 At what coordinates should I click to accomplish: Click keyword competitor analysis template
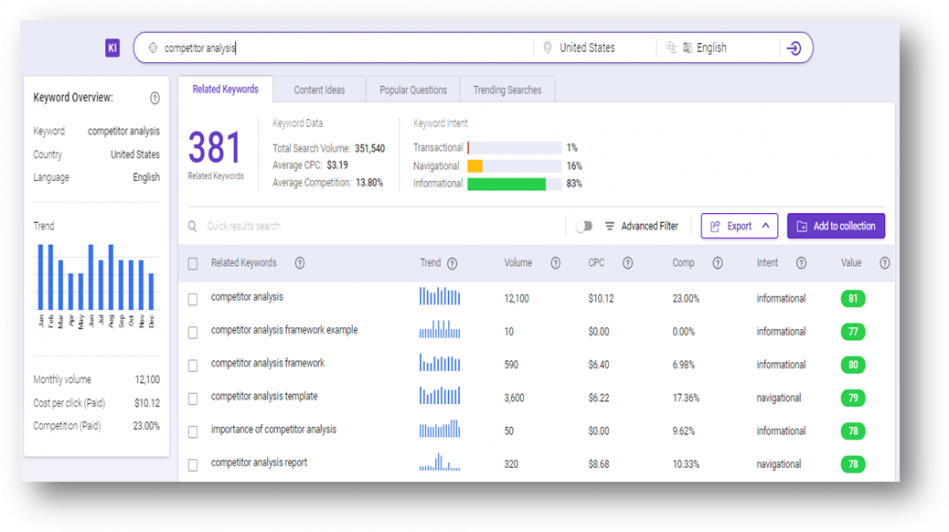[x=264, y=396]
